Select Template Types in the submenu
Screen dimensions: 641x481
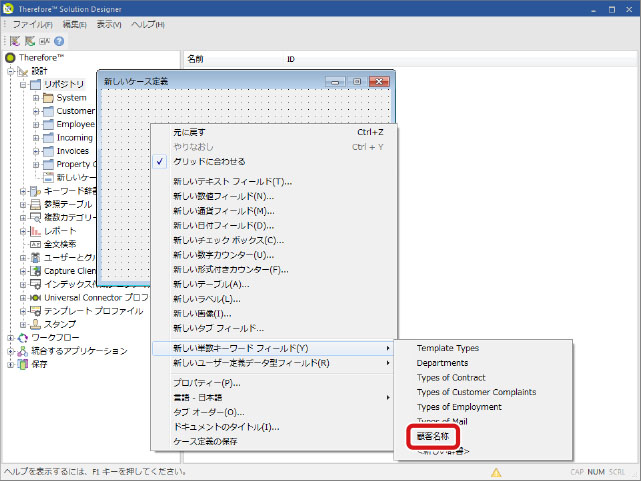click(447, 348)
